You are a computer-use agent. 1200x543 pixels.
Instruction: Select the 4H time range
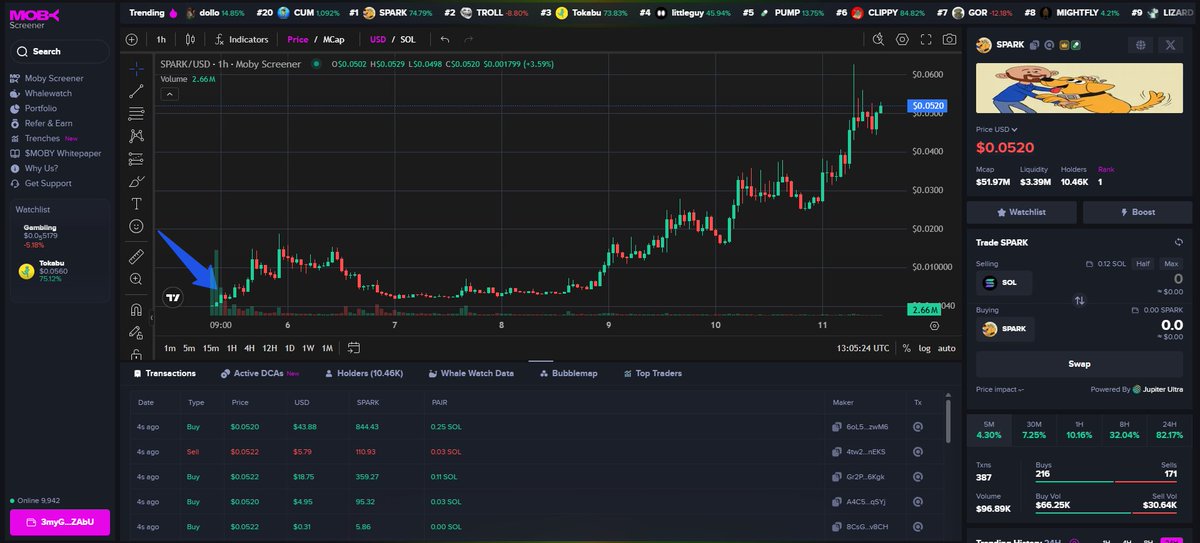250,348
